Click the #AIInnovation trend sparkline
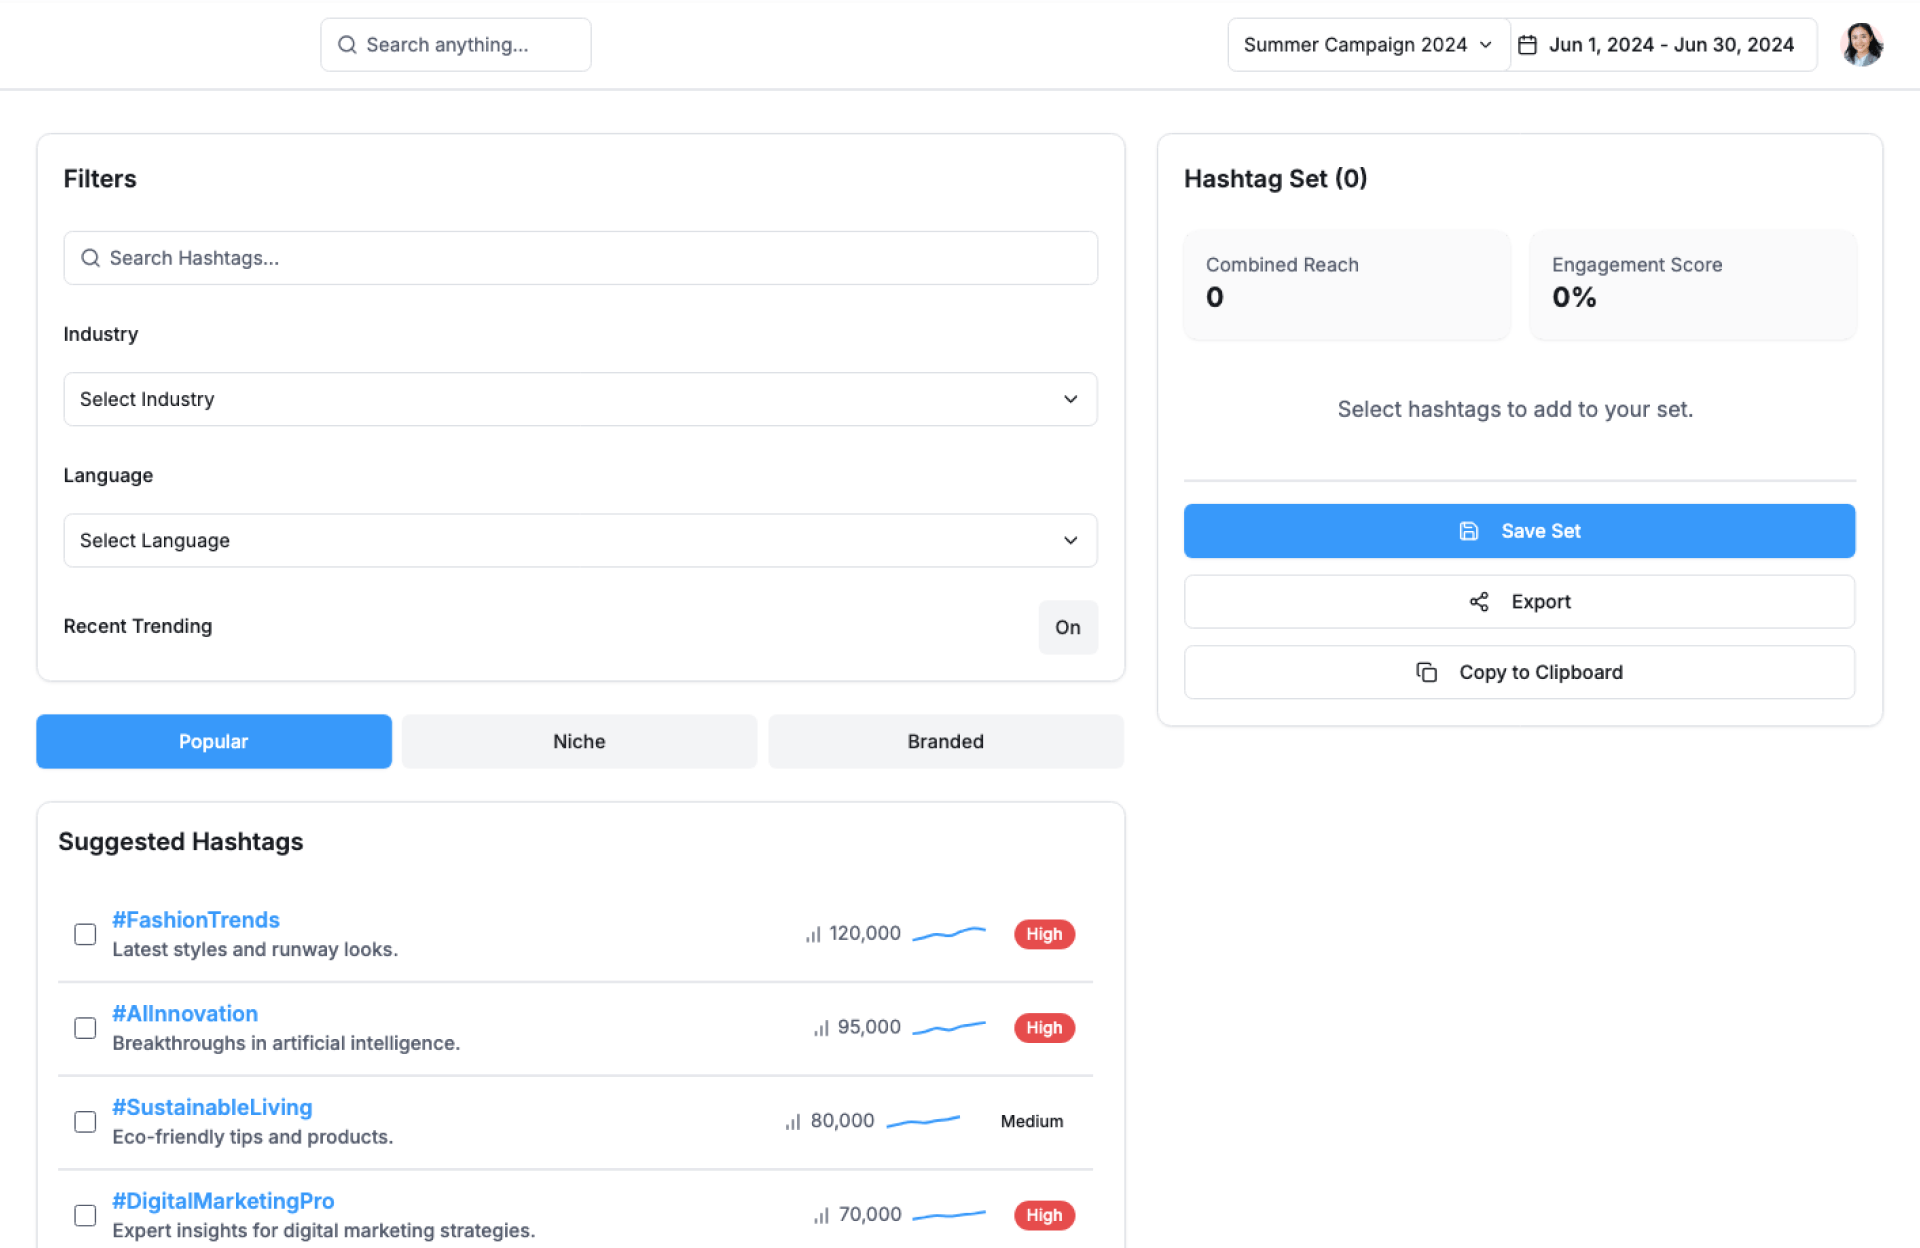Screen dimensions: 1920x1248 (948, 1027)
